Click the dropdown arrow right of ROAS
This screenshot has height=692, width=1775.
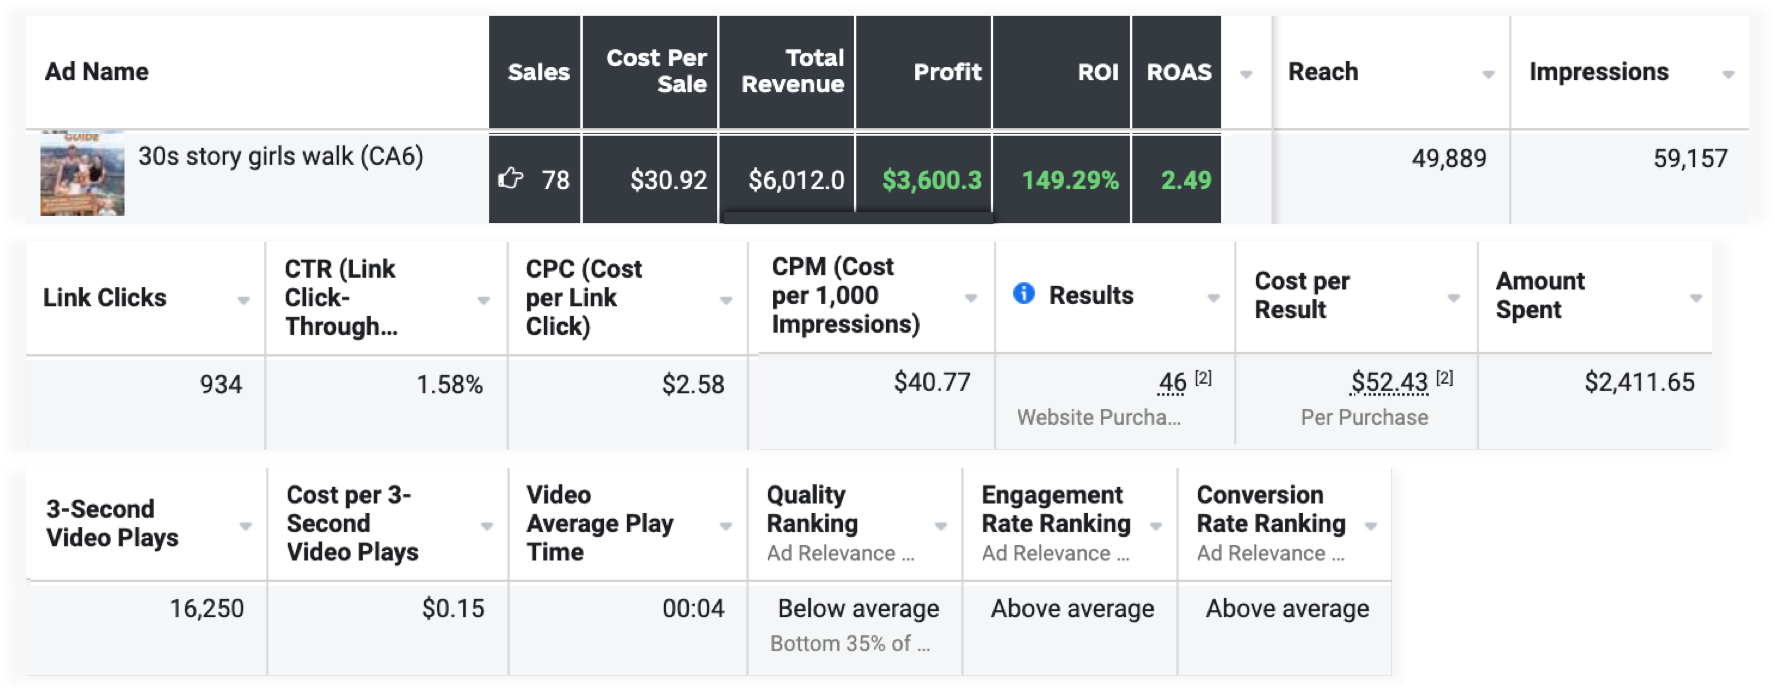click(1246, 75)
